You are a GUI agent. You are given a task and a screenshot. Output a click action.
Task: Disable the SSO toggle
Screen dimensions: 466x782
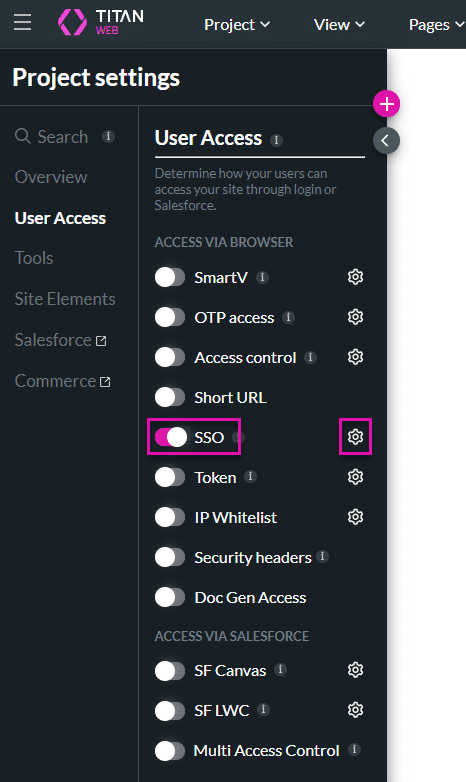coord(170,437)
